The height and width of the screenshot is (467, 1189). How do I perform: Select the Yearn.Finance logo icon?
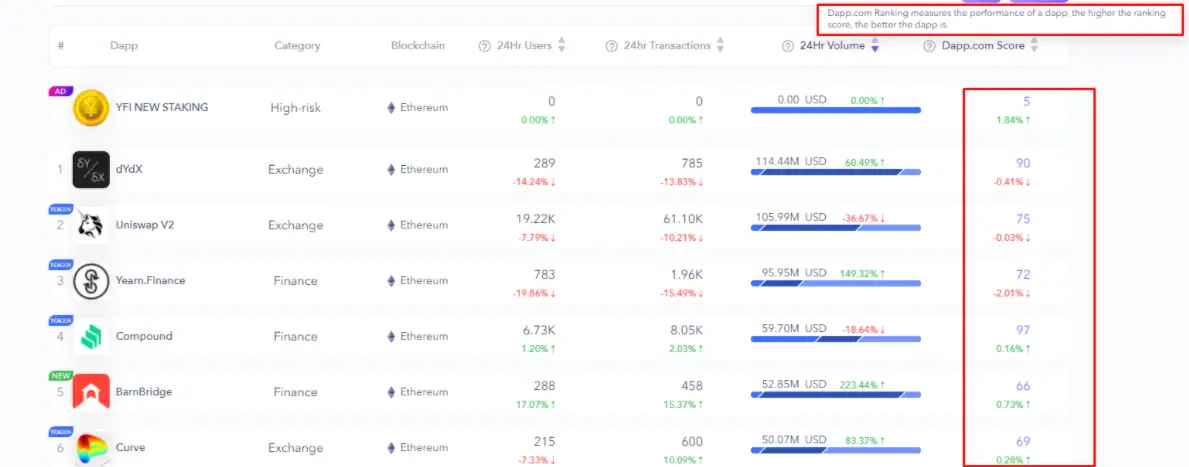(91, 281)
